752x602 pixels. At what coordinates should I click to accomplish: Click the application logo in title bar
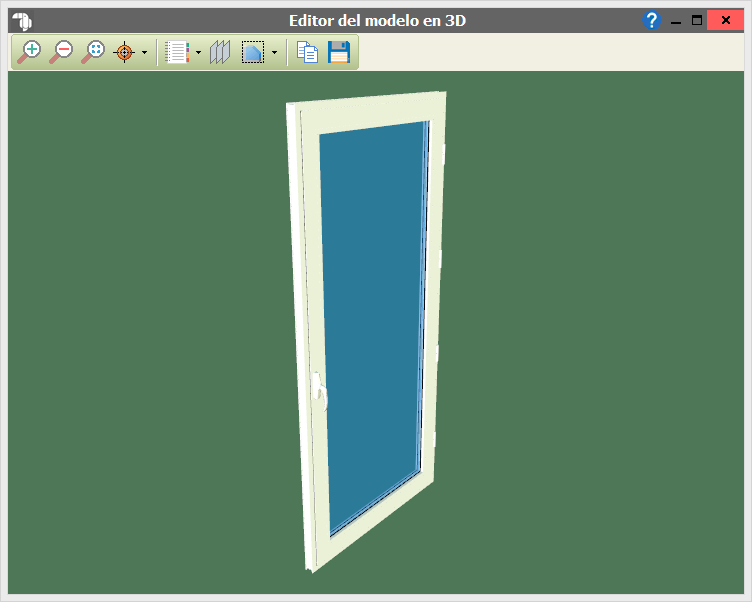point(22,21)
